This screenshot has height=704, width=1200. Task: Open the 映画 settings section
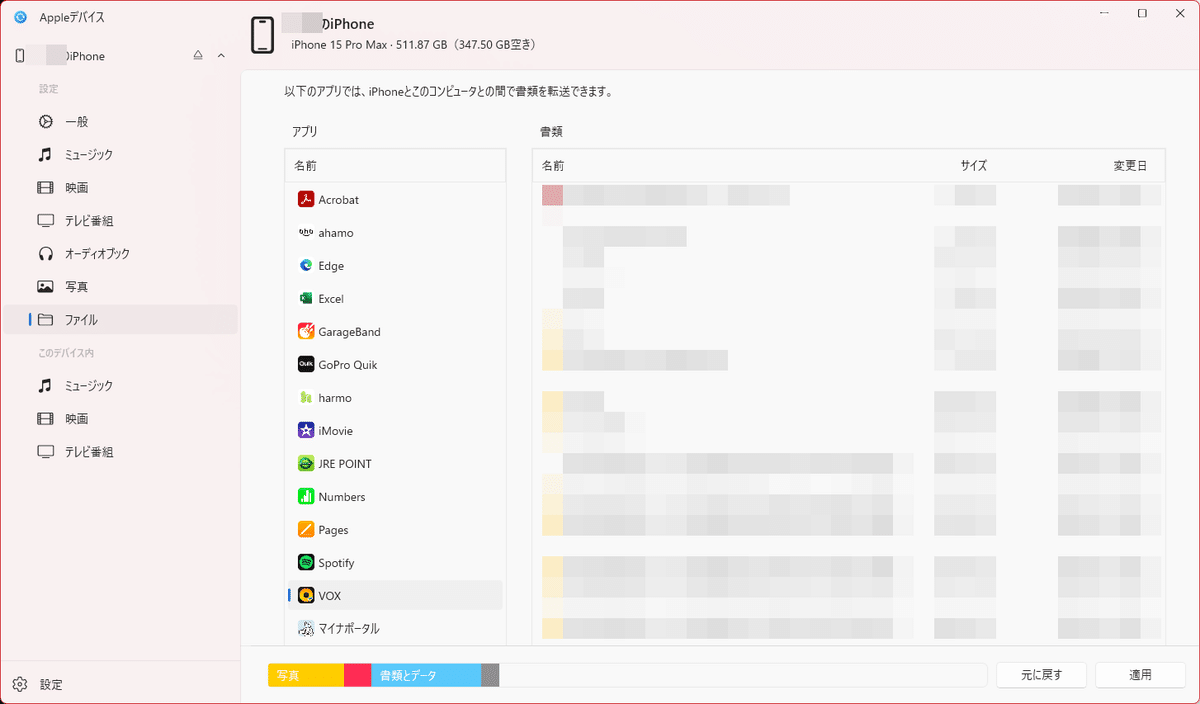120,187
